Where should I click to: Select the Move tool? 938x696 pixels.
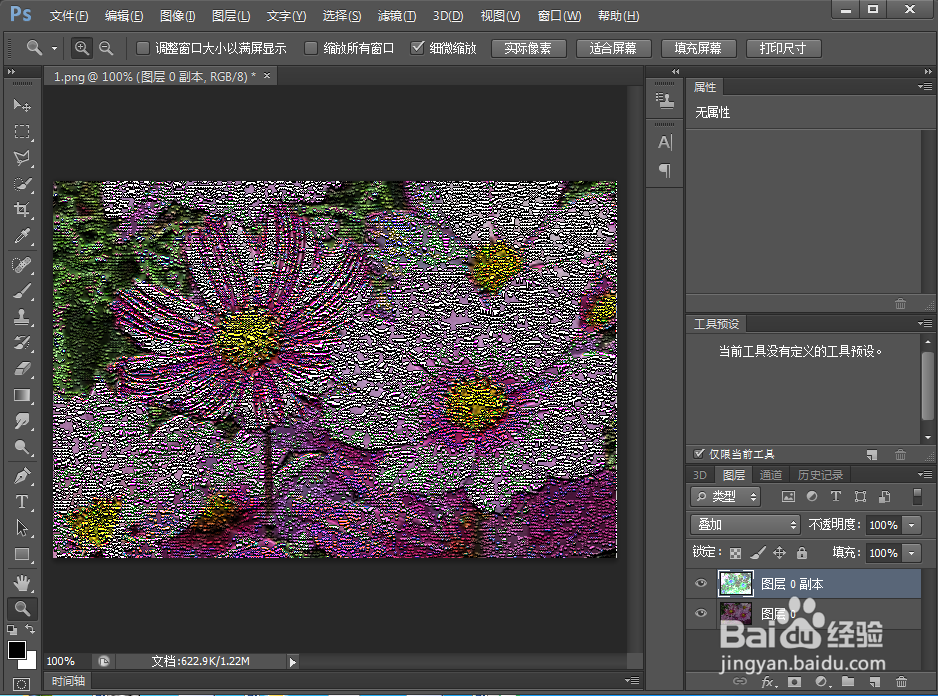tap(22, 105)
